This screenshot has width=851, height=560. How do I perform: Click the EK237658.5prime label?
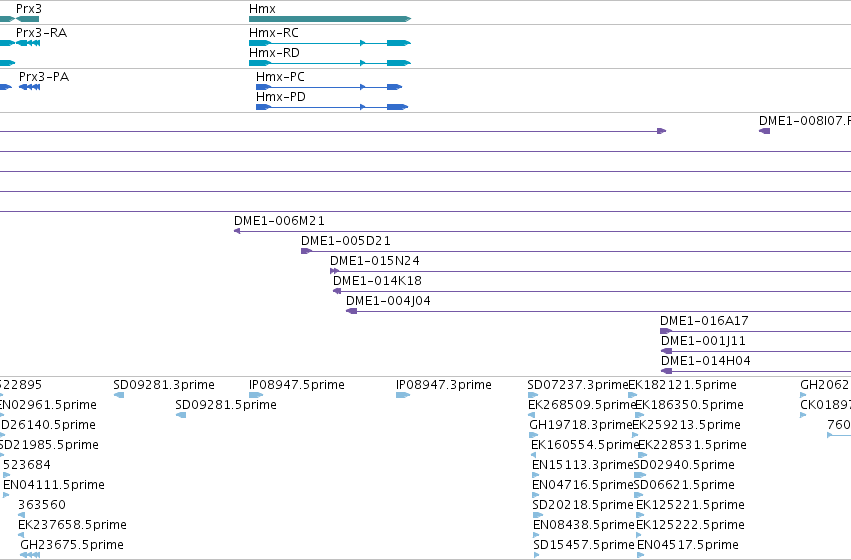tap(72, 526)
